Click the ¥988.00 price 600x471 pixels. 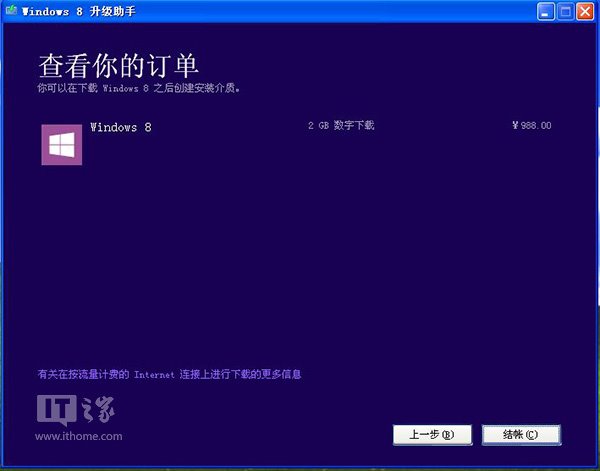pyautogui.click(x=531, y=126)
